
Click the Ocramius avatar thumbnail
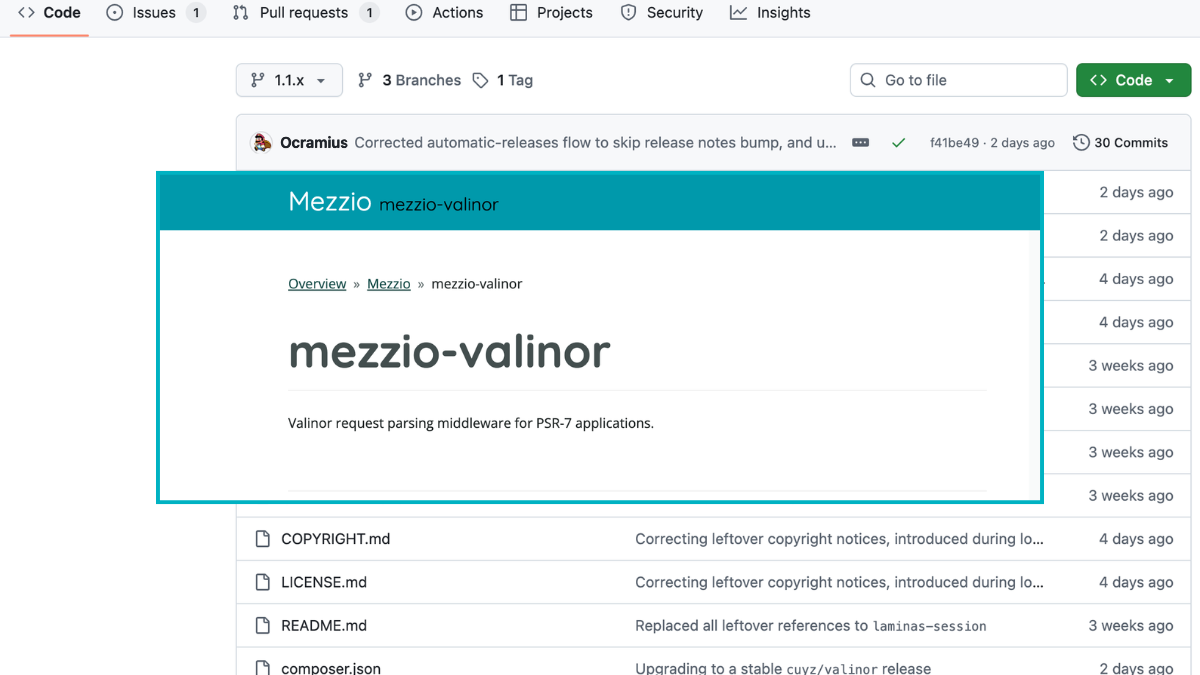[x=262, y=142]
